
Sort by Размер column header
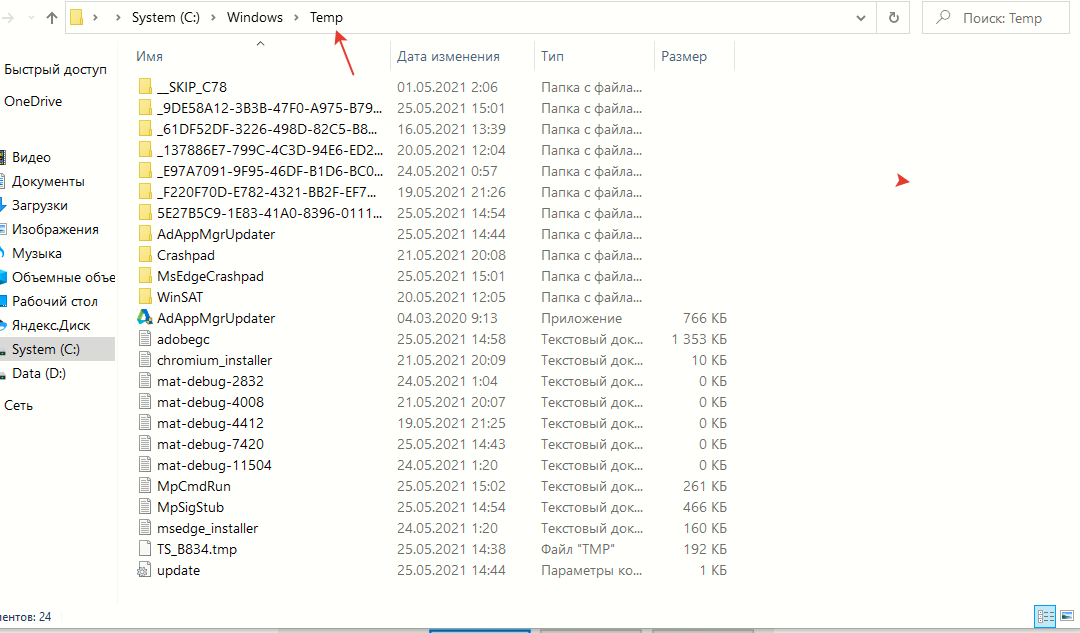point(684,56)
